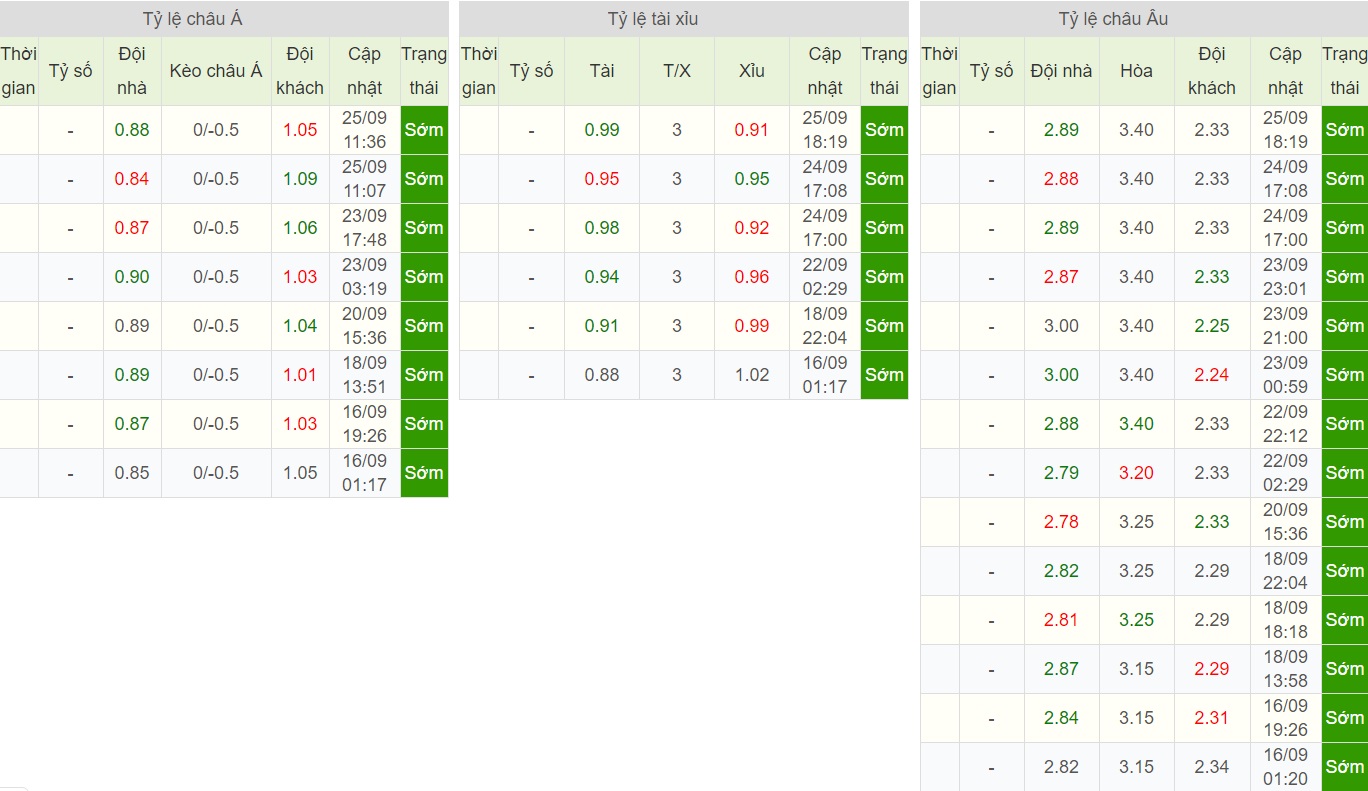Select home odds 0.84 in châu Á table

pyautogui.click(x=132, y=179)
